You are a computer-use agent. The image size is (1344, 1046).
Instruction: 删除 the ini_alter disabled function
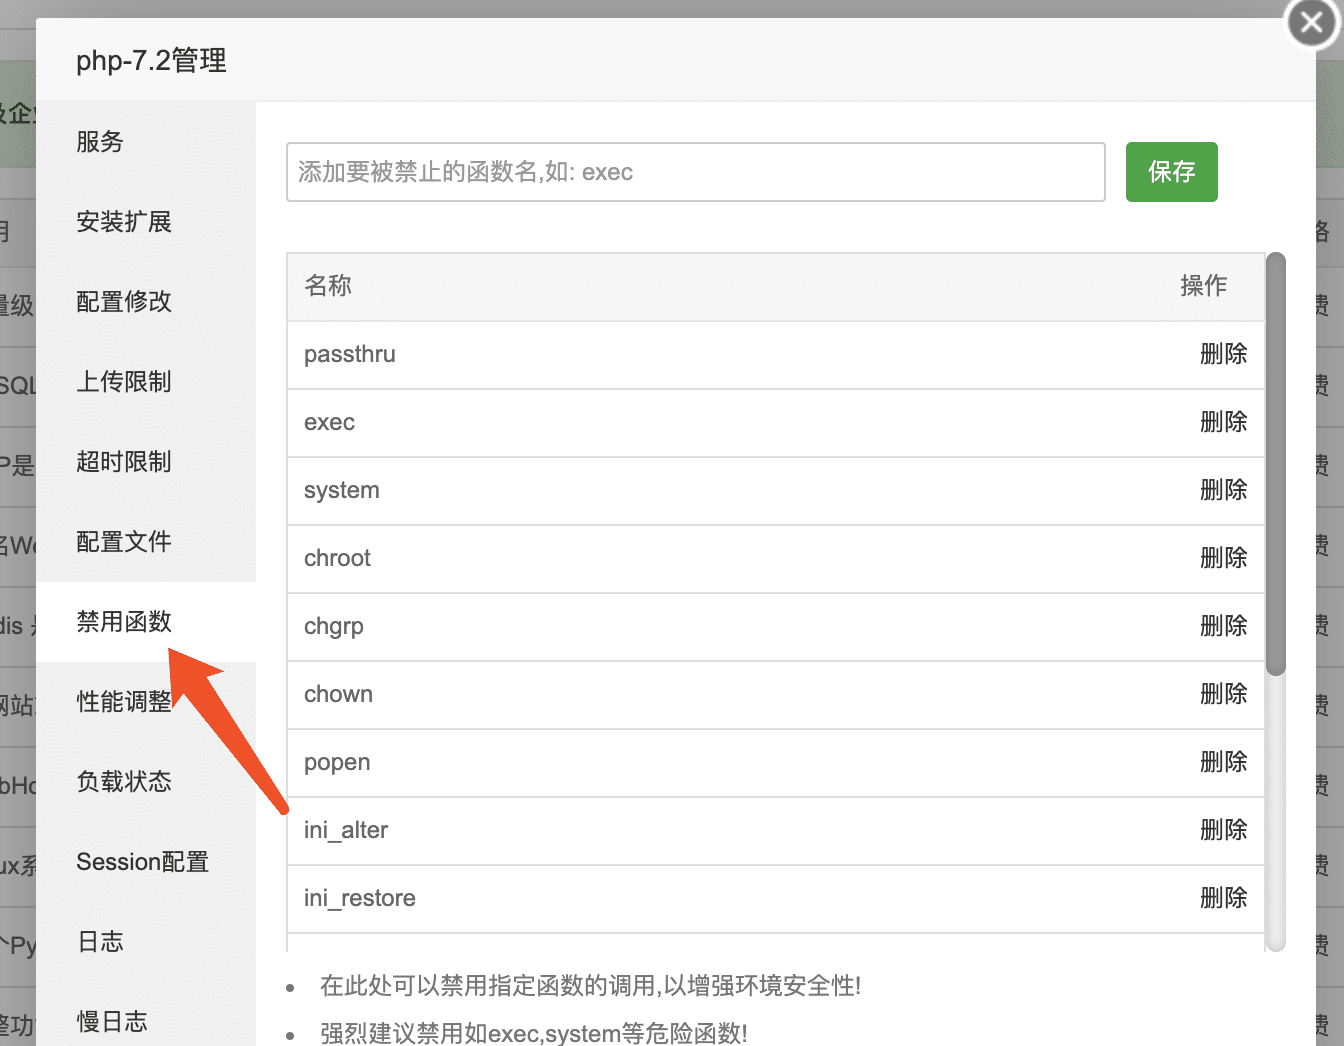point(1223,830)
